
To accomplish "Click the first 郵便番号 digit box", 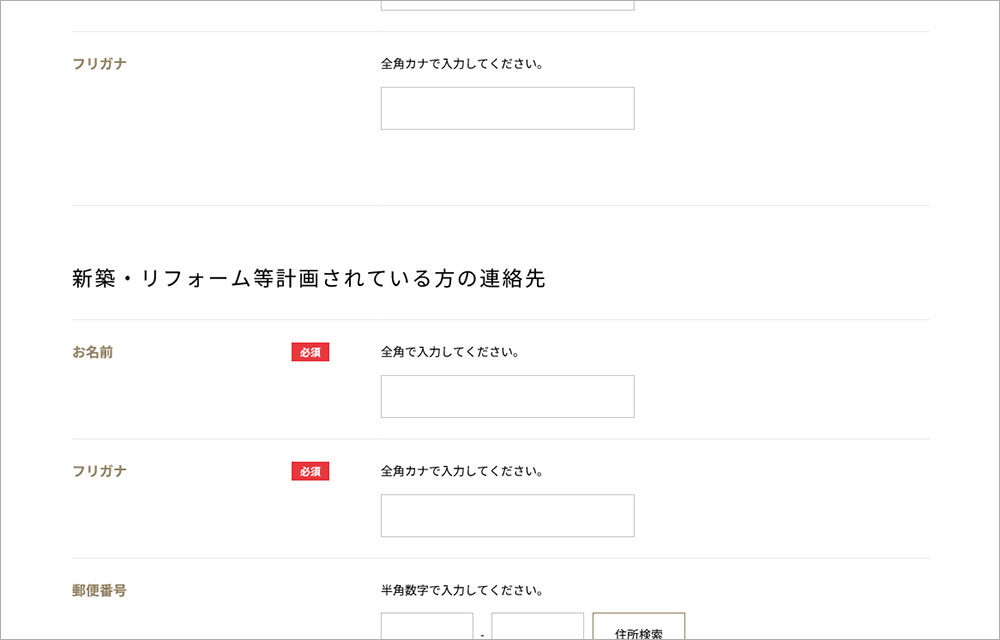I will [427, 627].
